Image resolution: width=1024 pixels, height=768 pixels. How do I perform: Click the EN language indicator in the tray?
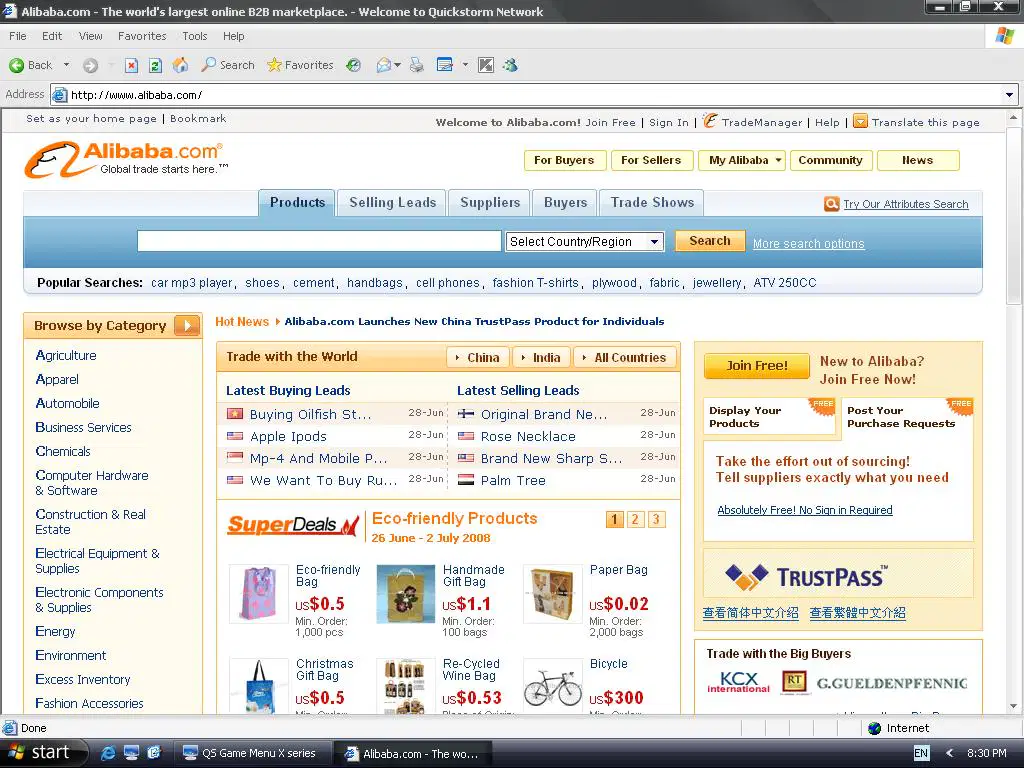tap(921, 753)
